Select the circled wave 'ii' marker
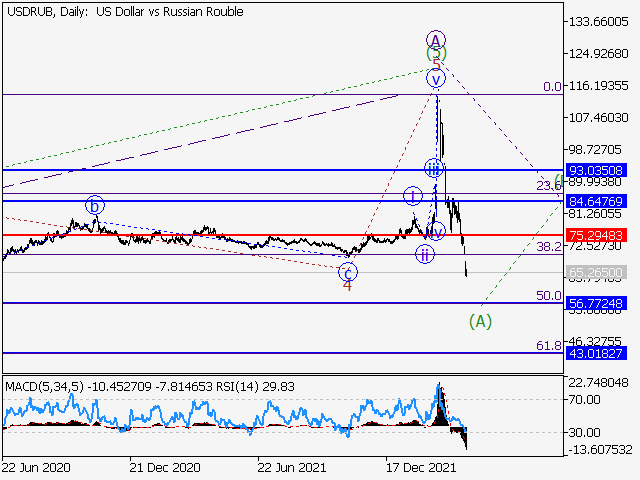Image resolution: width=640 pixels, height=480 pixels. 425,254
